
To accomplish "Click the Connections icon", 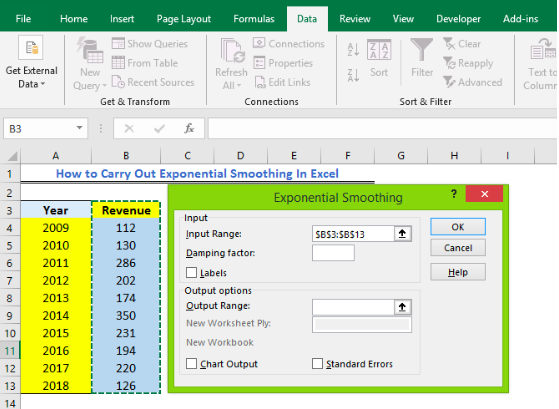I will 259,43.
